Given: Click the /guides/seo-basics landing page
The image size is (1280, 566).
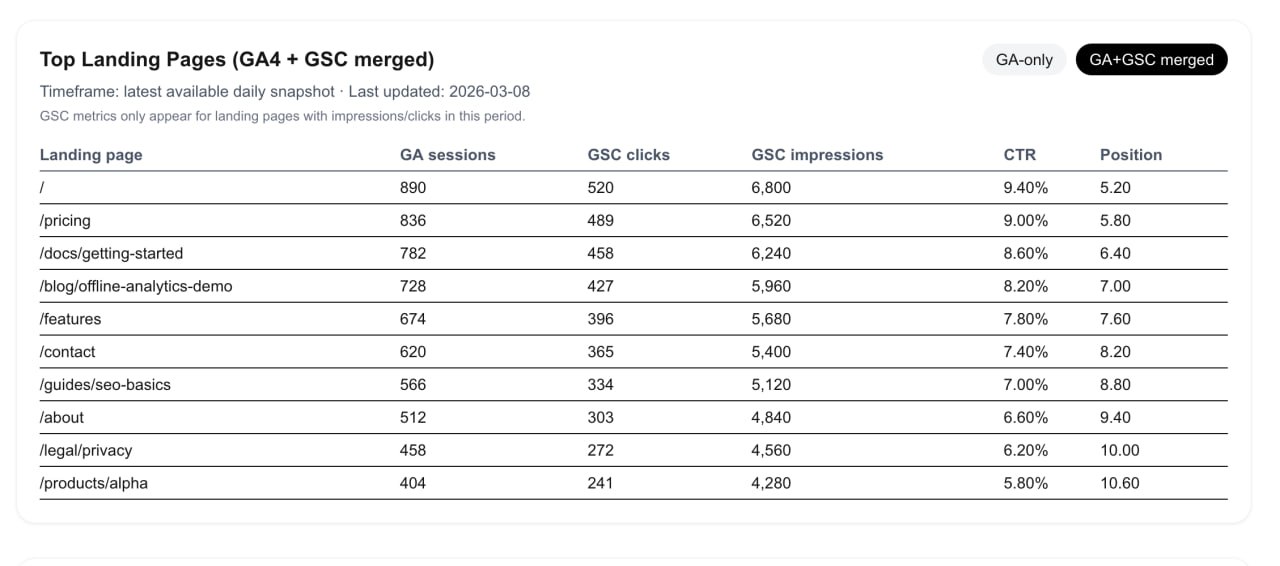Looking at the screenshot, I should click(x=105, y=385).
